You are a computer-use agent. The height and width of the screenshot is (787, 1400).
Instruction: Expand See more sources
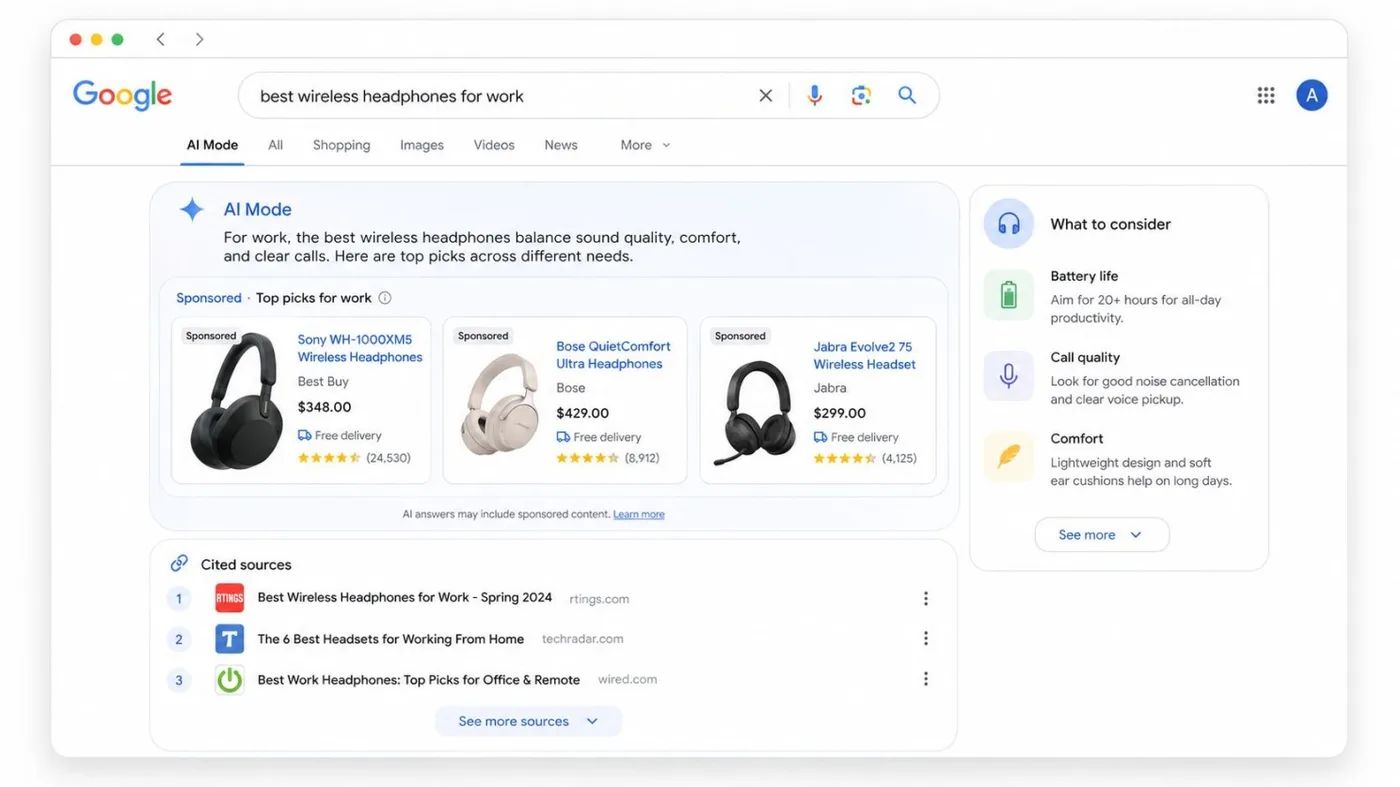tap(528, 721)
